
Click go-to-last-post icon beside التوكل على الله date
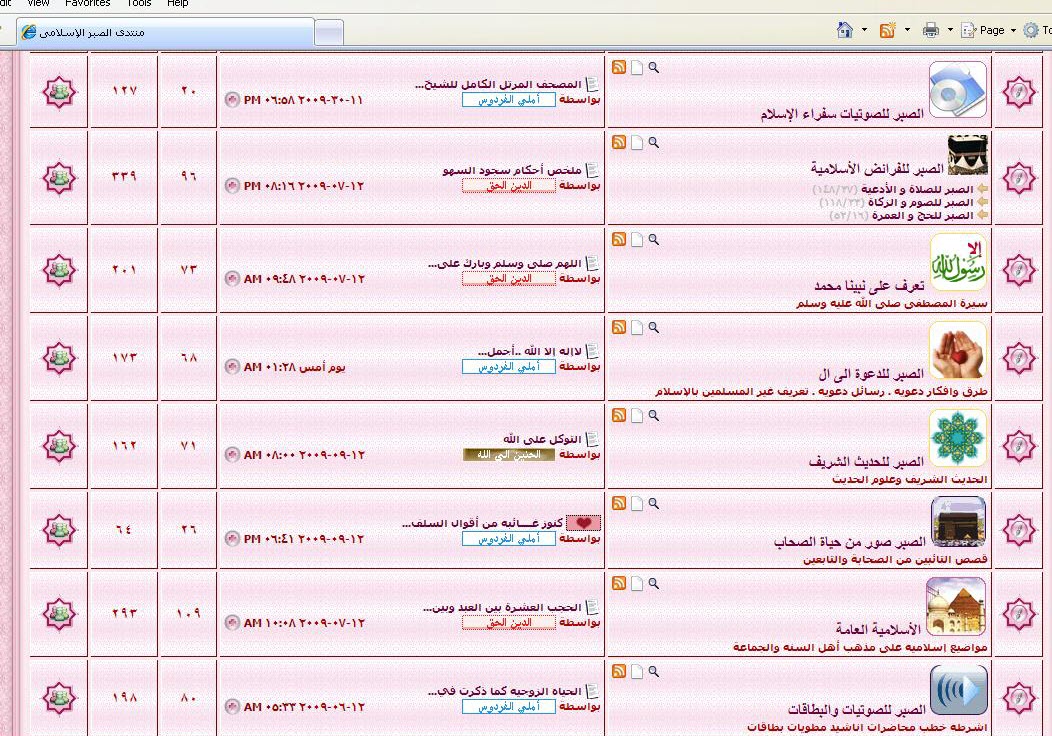pos(232,455)
